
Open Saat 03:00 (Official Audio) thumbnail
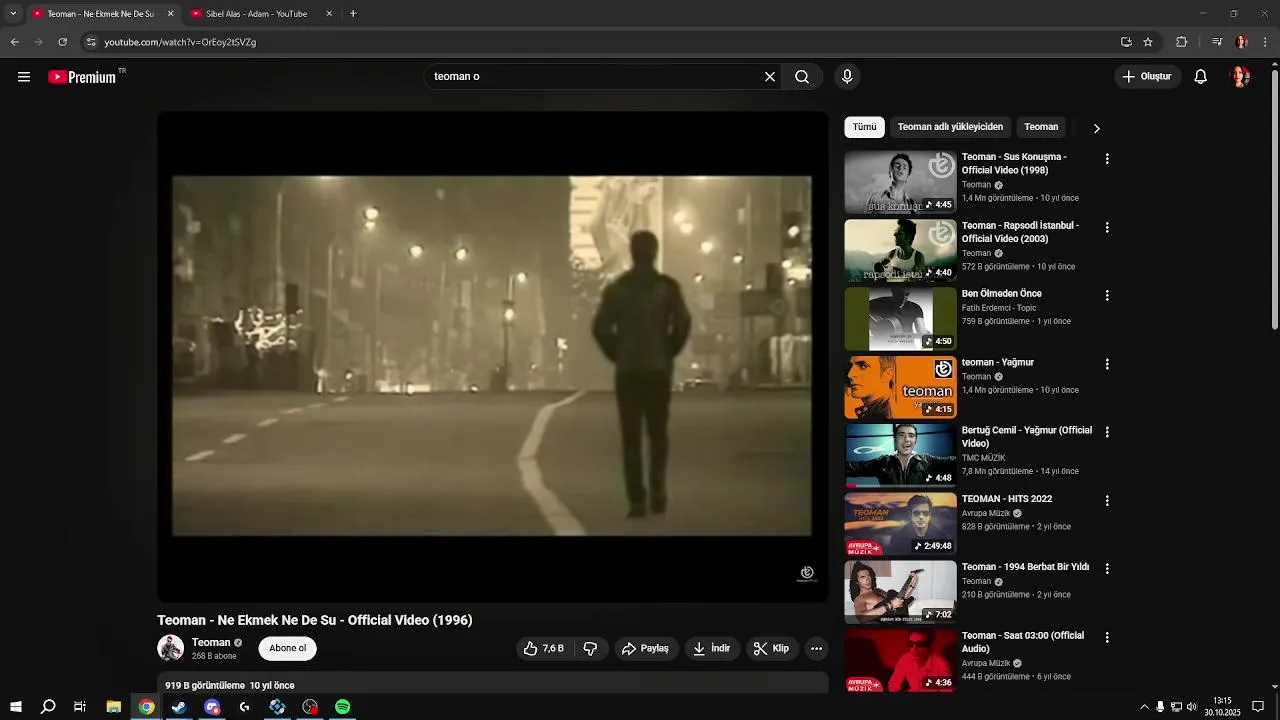900,661
